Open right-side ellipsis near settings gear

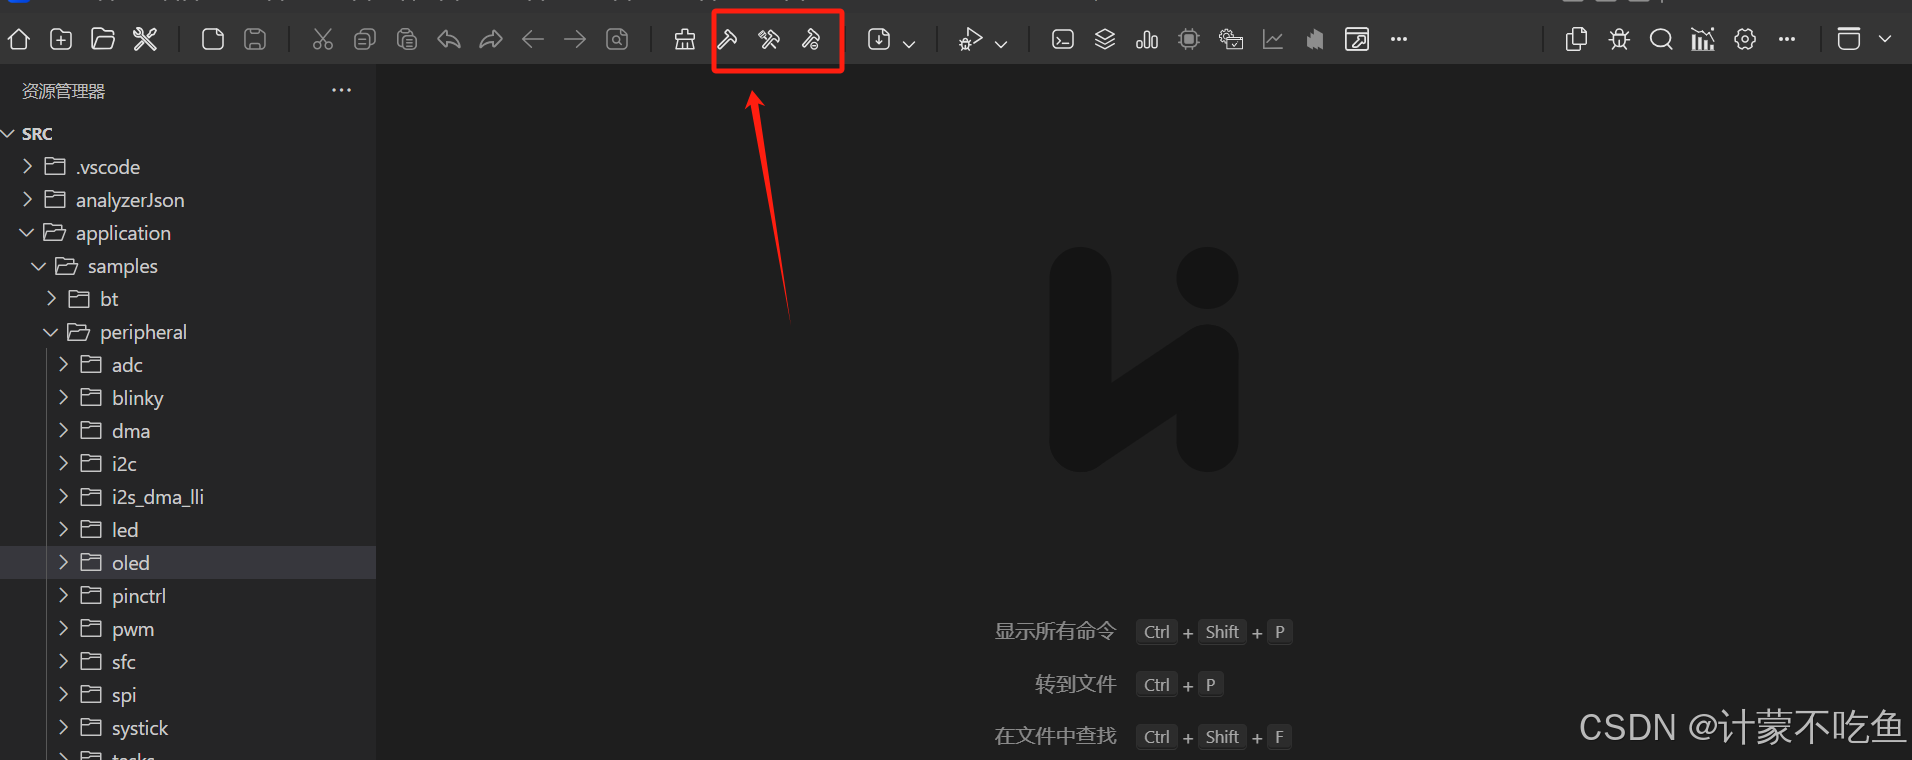[x=1787, y=39]
